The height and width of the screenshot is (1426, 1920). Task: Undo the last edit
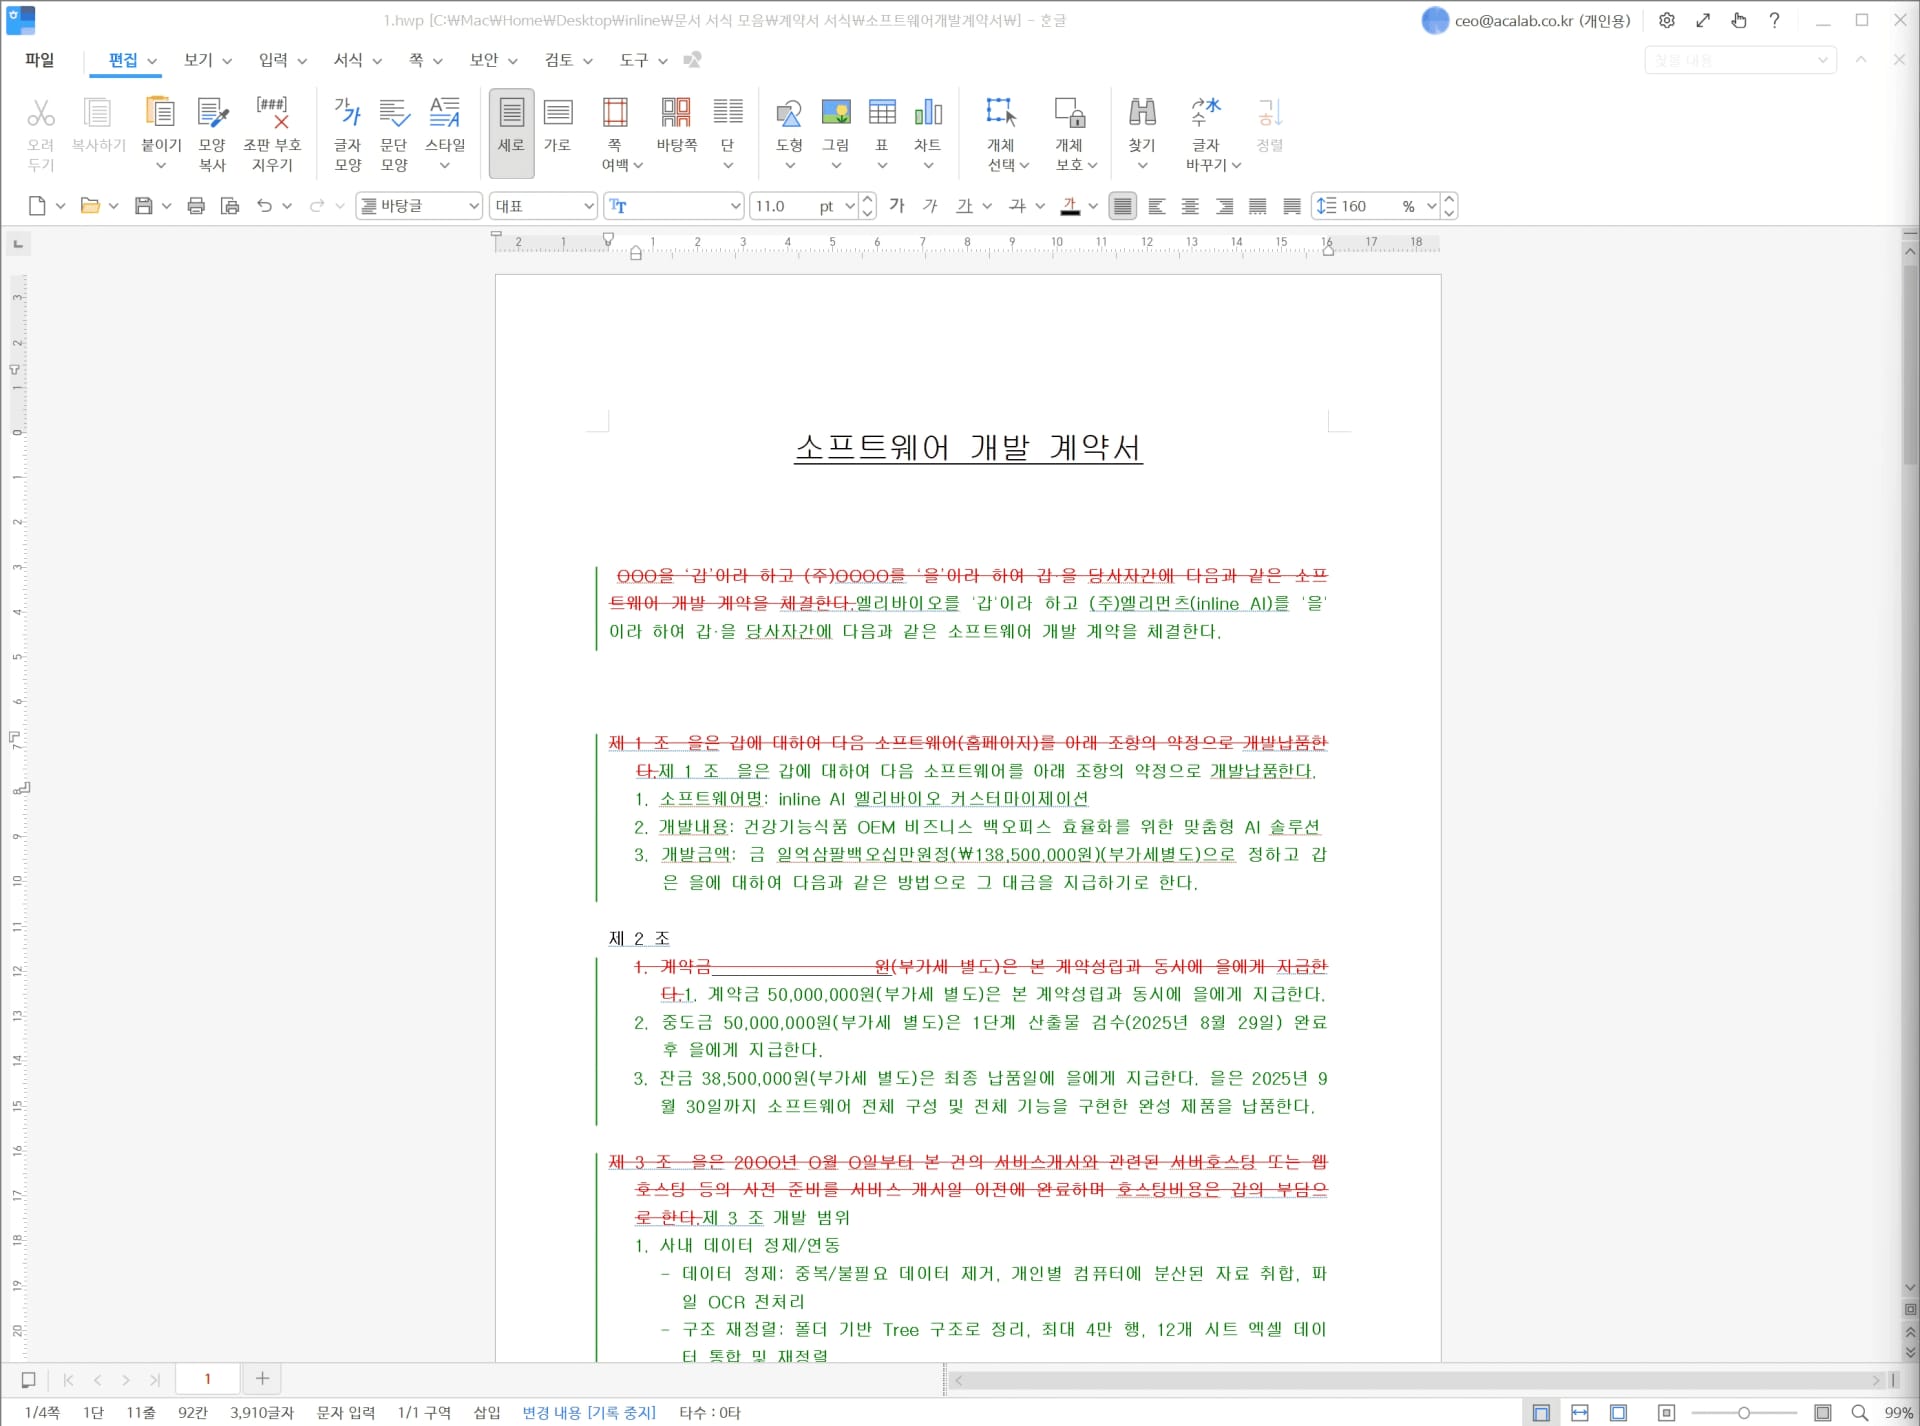point(264,206)
